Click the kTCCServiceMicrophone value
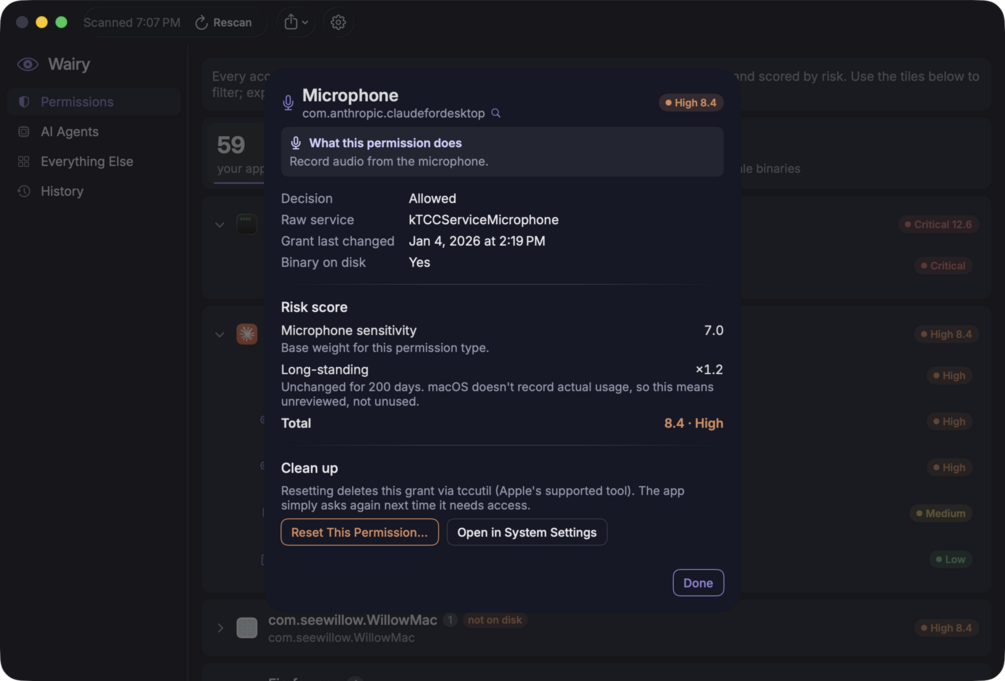 [483, 220]
